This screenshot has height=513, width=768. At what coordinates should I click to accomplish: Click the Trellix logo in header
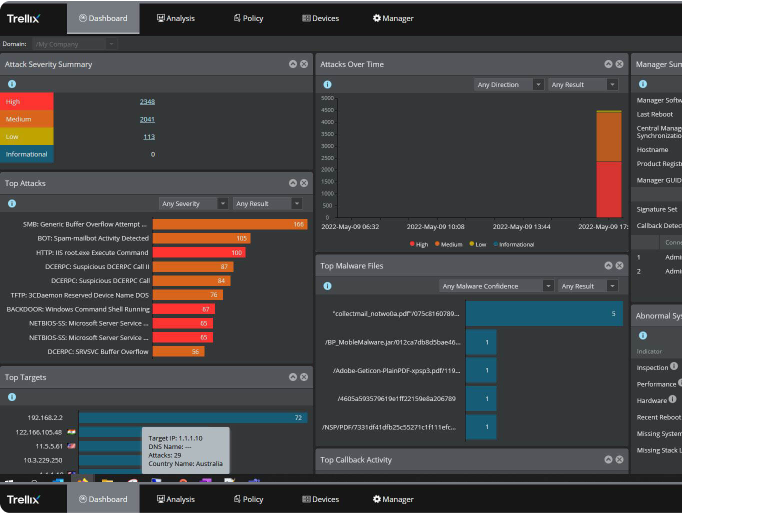click(23, 19)
